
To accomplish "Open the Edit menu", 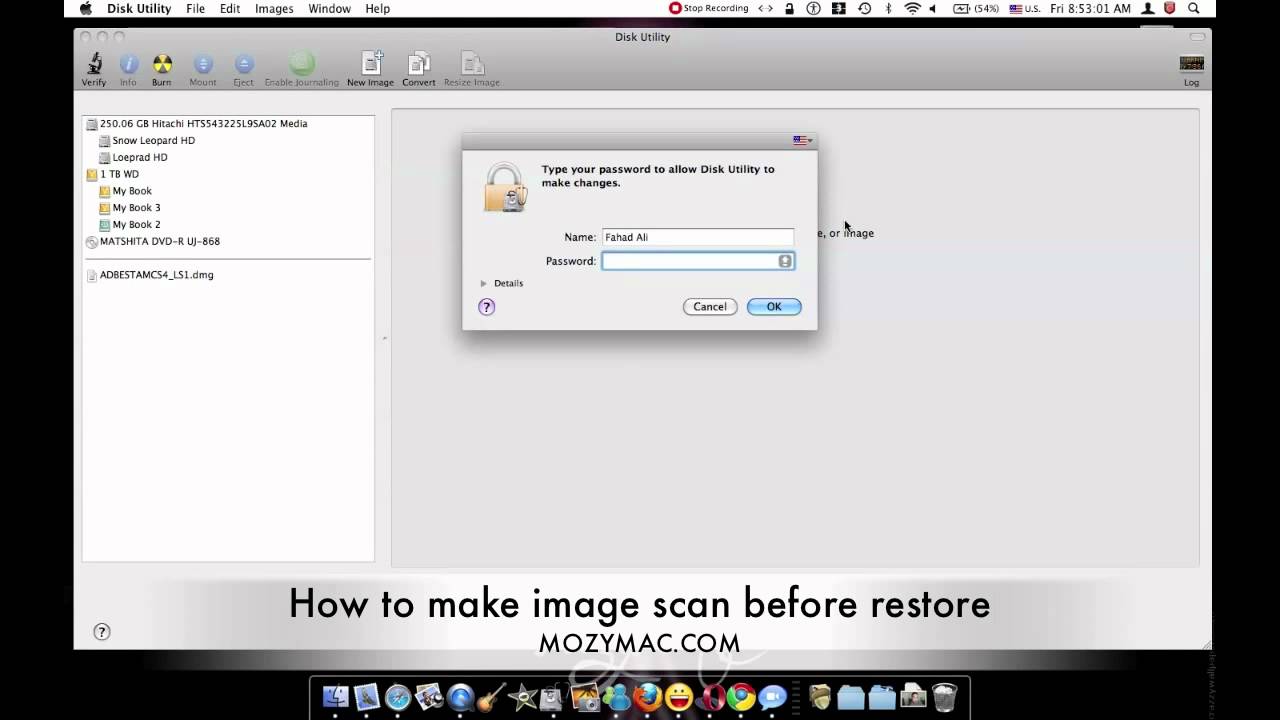I will (x=230, y=8).
